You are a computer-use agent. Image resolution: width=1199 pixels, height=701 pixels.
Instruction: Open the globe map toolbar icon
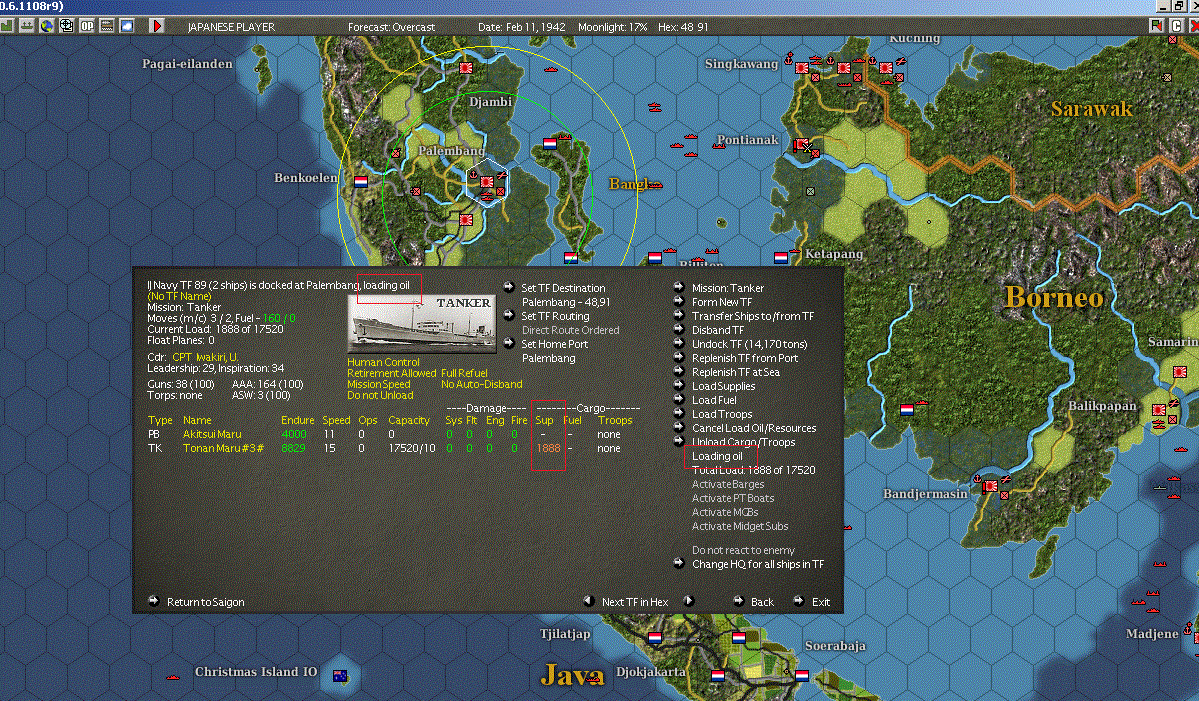(47, 26)
